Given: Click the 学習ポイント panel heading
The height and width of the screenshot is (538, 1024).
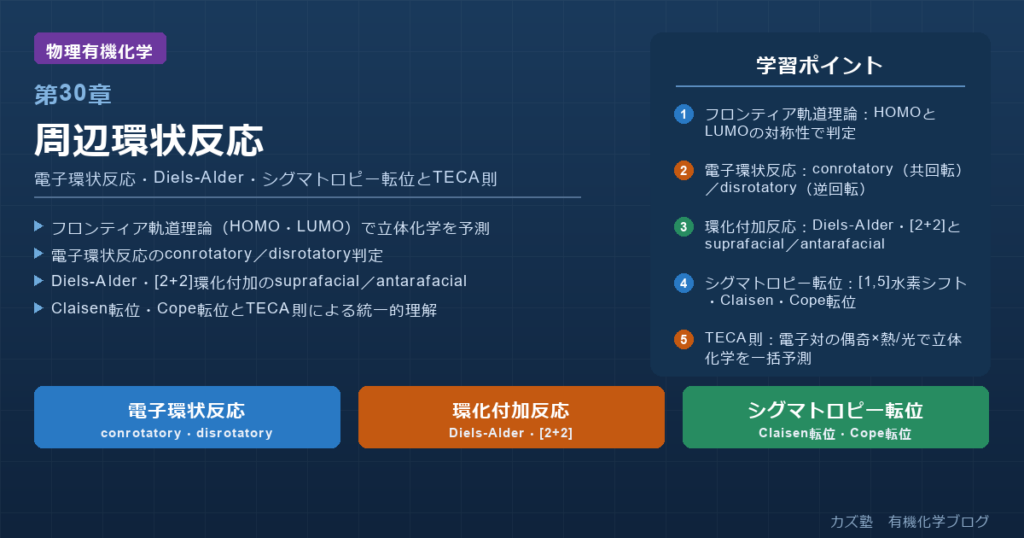Looking at the screenshot, I should 820,65.
